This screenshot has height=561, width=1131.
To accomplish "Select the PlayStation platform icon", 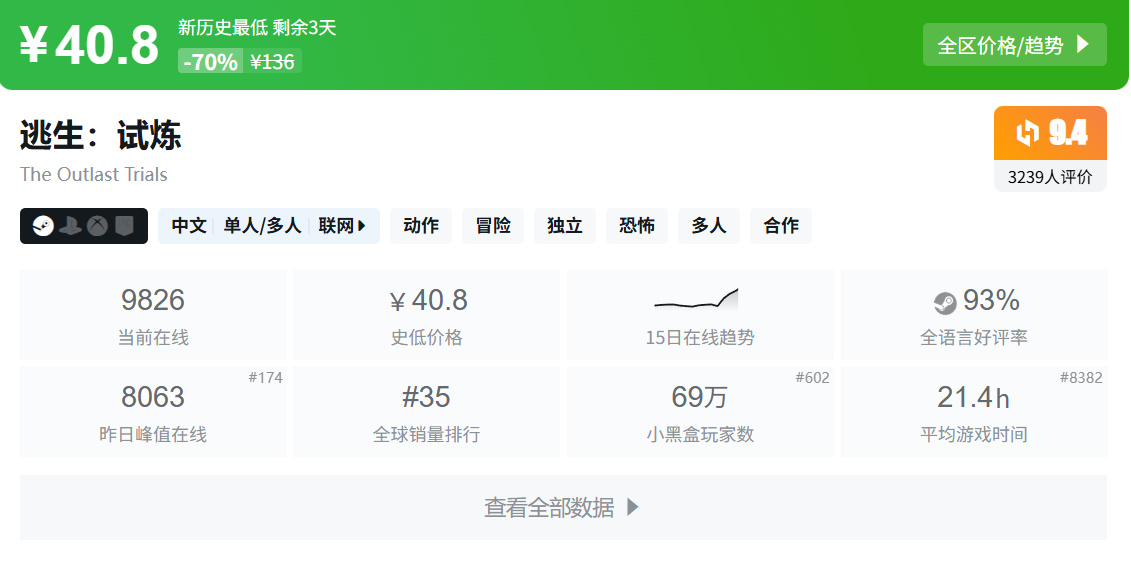I will click(71, 226).
